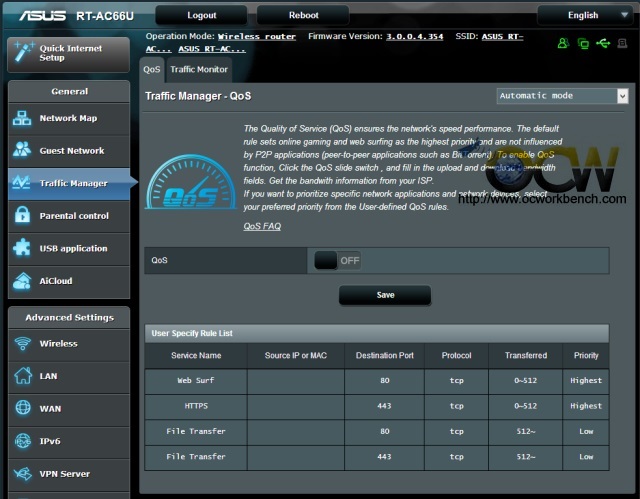The width and height of the screenshot is (640, 499).
Task: Click the Guest Network people icon
Action: pos(22,150)
